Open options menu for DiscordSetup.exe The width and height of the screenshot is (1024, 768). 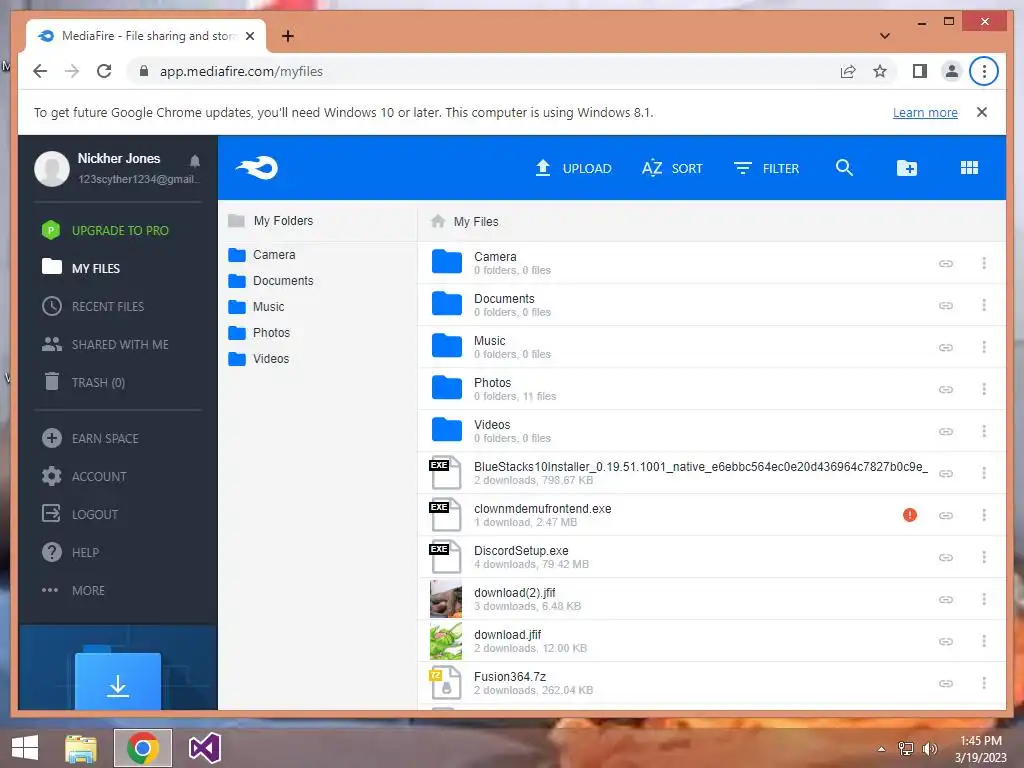click(984, 557)
